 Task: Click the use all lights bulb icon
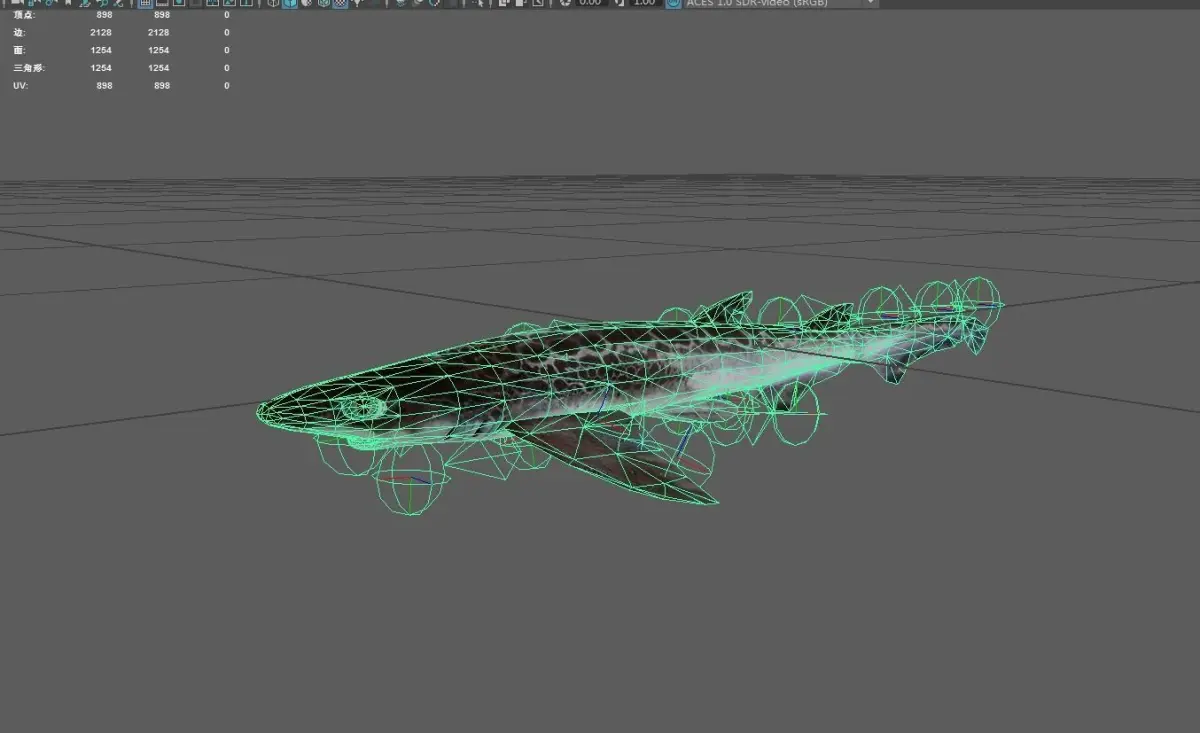[357, 4]
